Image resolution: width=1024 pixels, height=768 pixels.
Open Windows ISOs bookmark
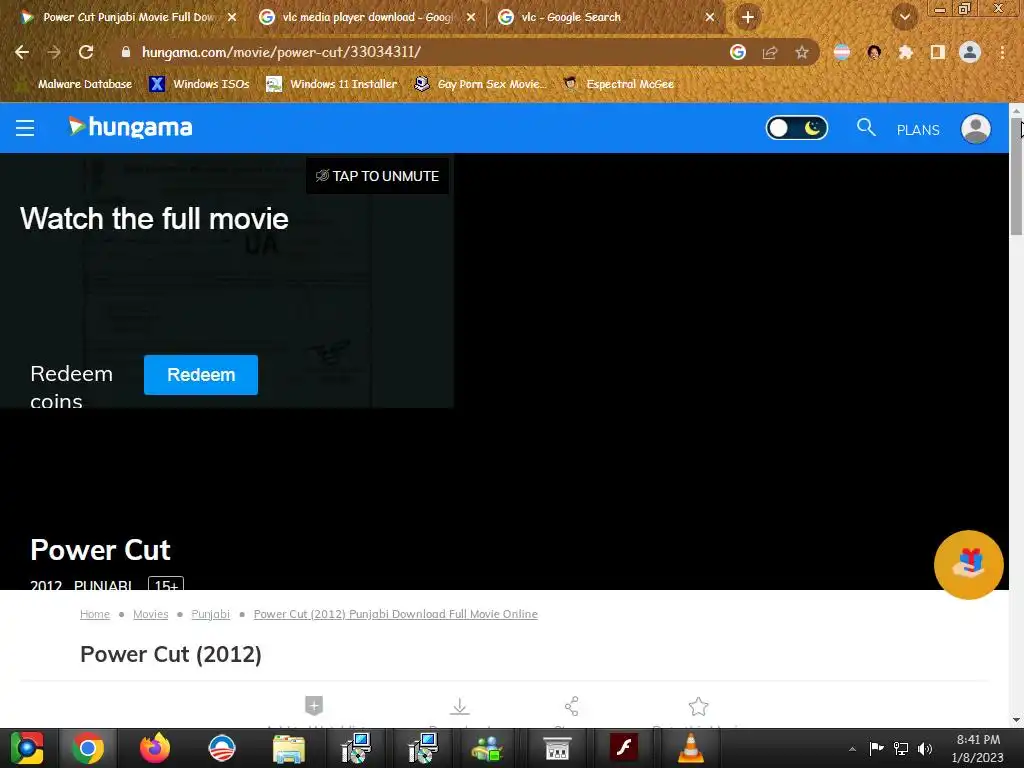[x=199, y=84]
